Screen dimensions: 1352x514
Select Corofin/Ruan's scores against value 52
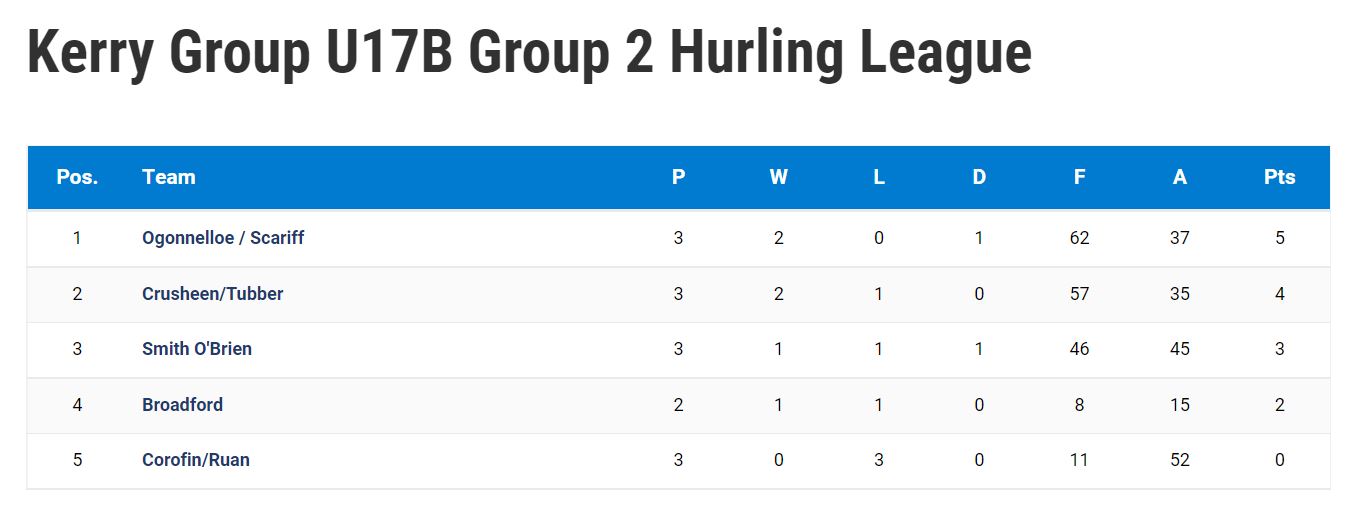[x=1179, y=460]
